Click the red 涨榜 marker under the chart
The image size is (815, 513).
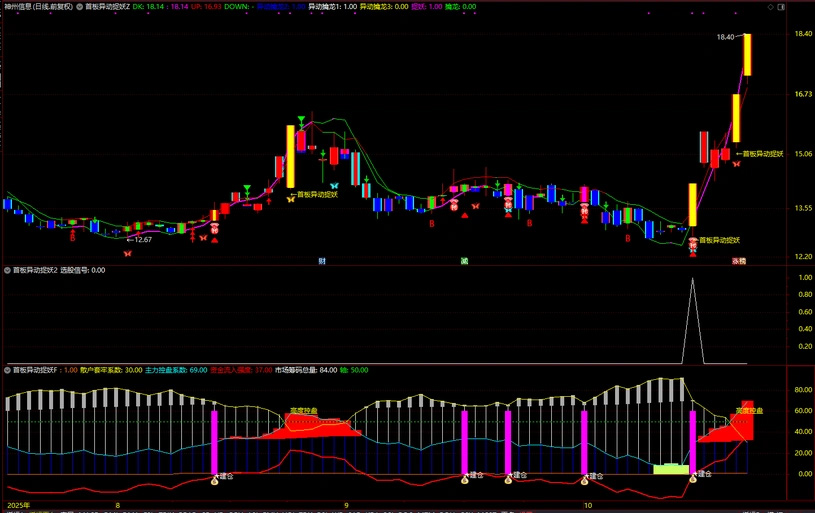(739, 261)
